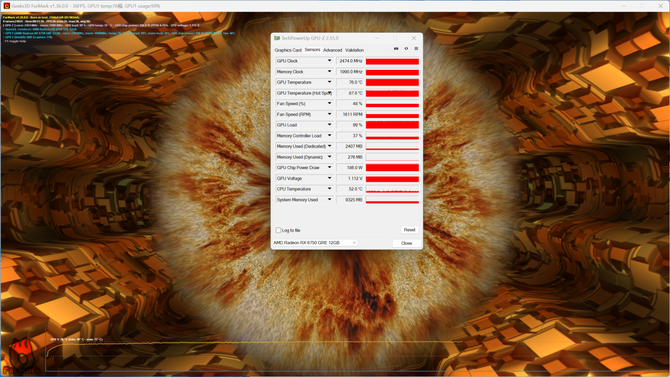Click the GPU-Z app icon in title bar
670x377 pixels.
(277, 38)
